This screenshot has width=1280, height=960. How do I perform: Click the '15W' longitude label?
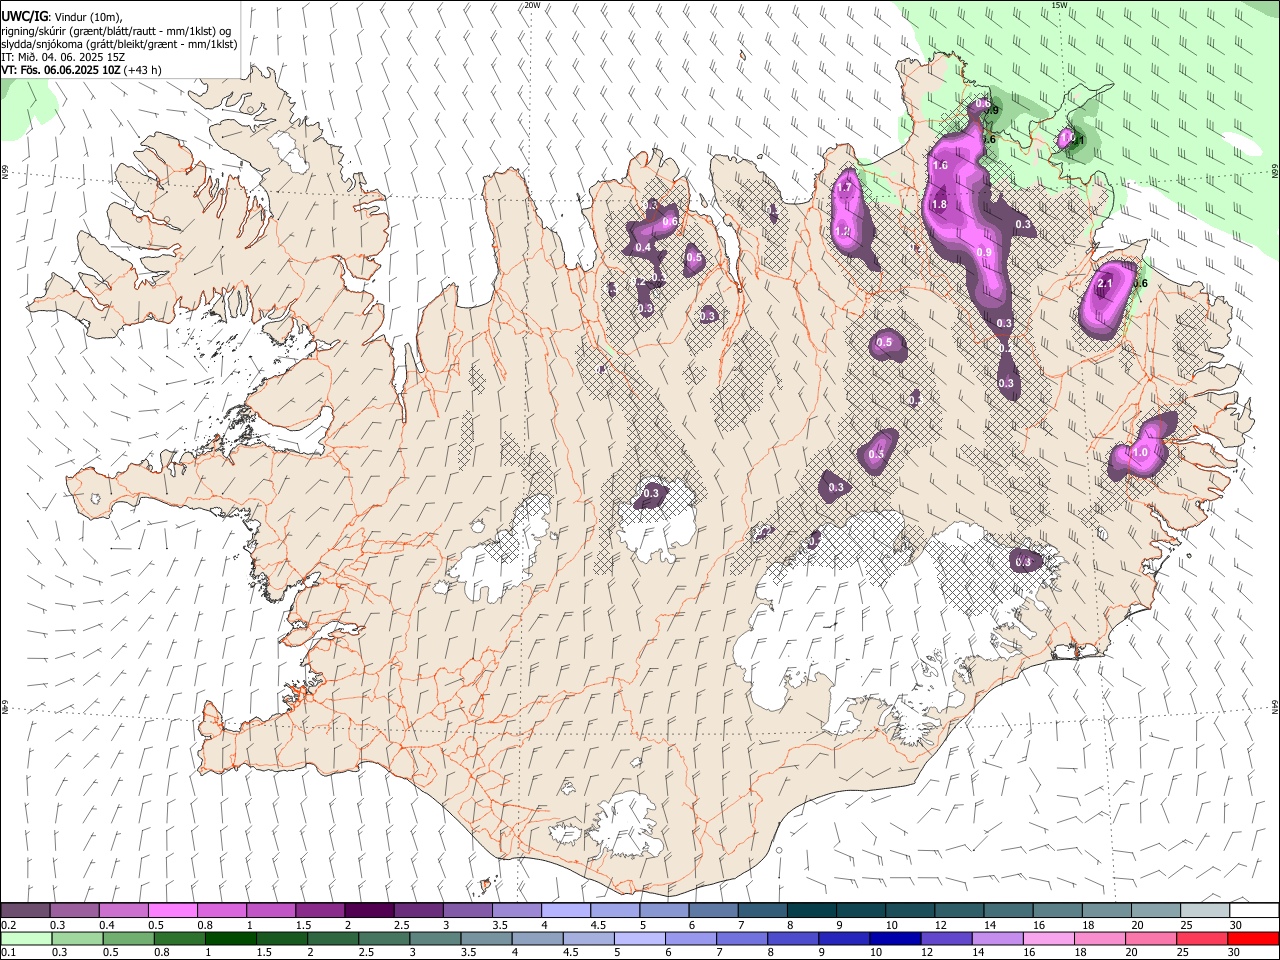tap(1059, 5)
